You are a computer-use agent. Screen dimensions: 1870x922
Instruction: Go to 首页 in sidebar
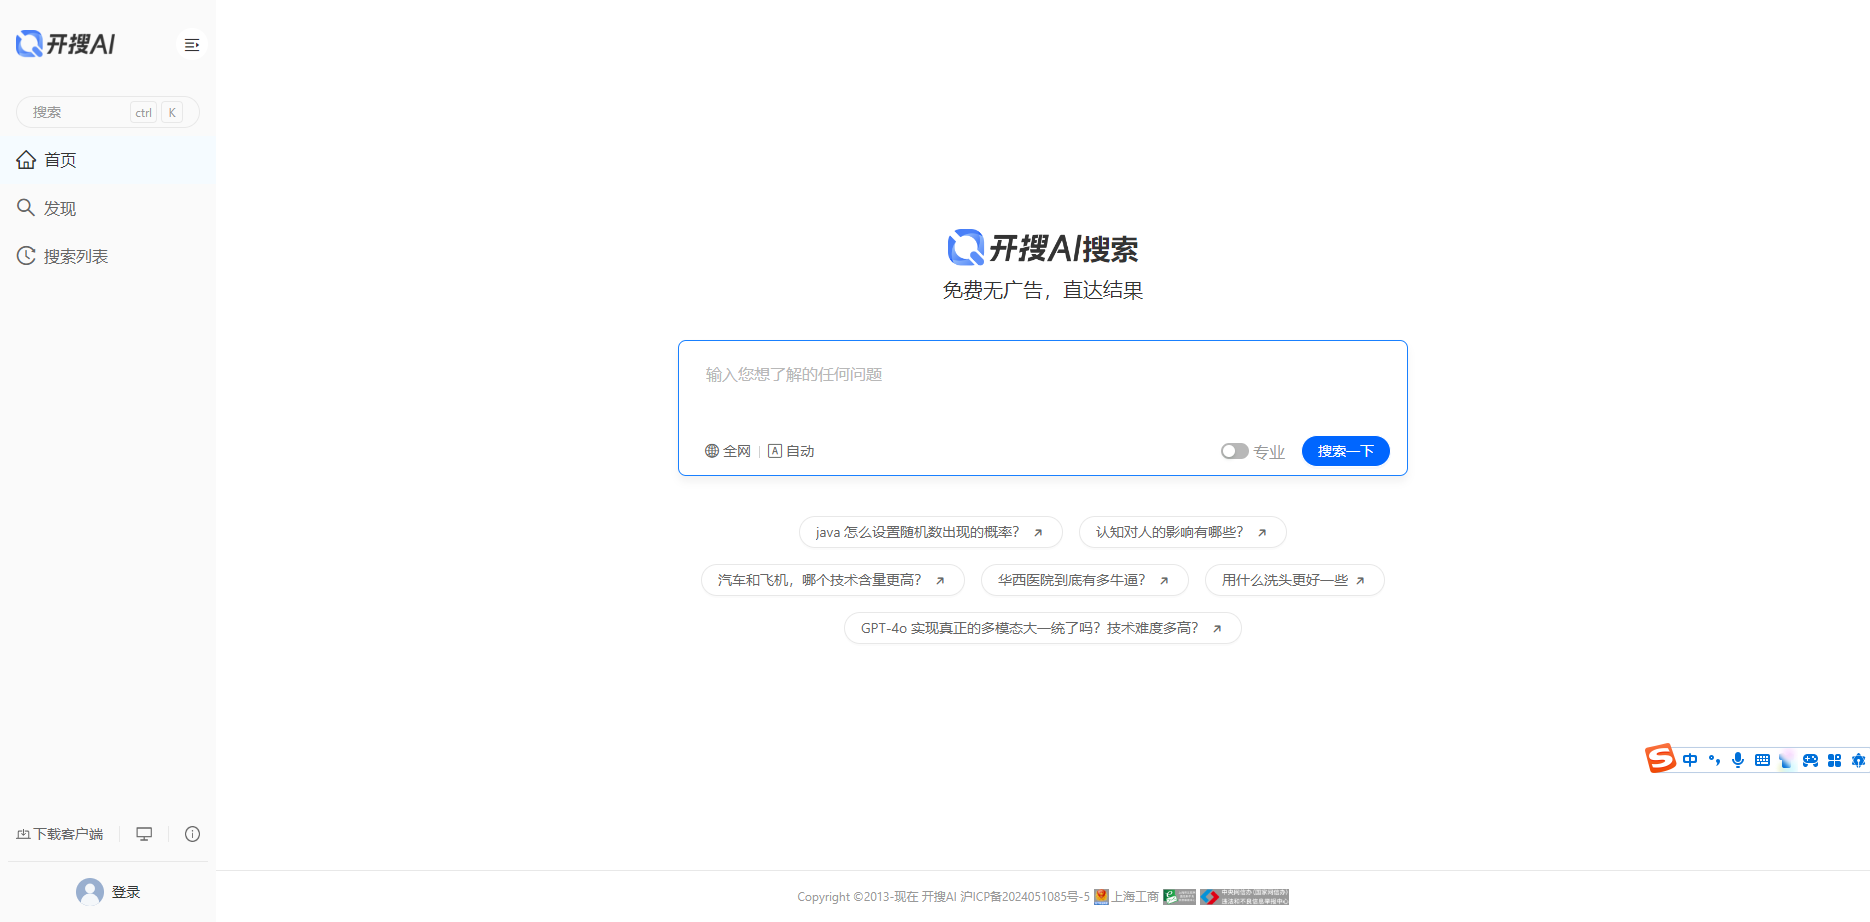[108, 160]
